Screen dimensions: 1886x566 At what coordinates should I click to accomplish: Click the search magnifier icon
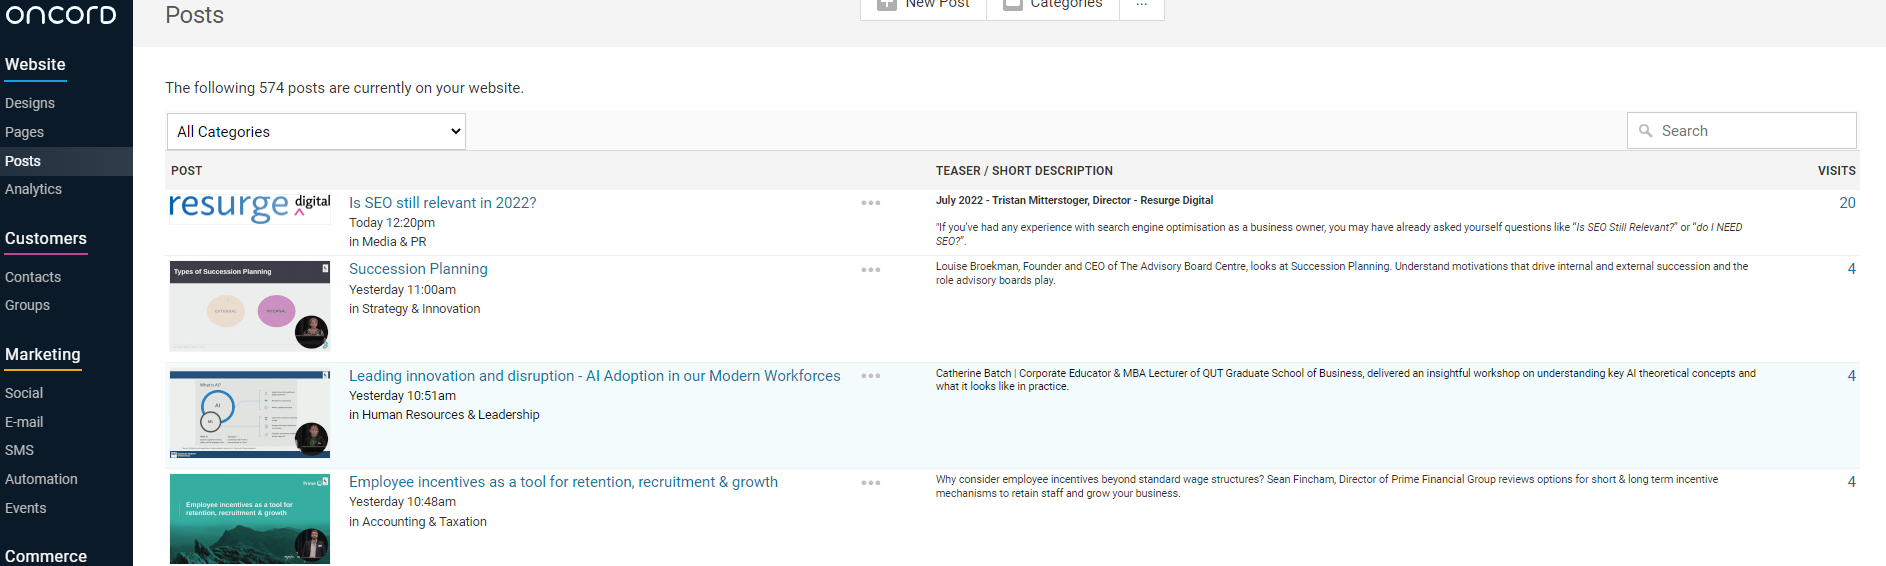[x=1645, y=131]
